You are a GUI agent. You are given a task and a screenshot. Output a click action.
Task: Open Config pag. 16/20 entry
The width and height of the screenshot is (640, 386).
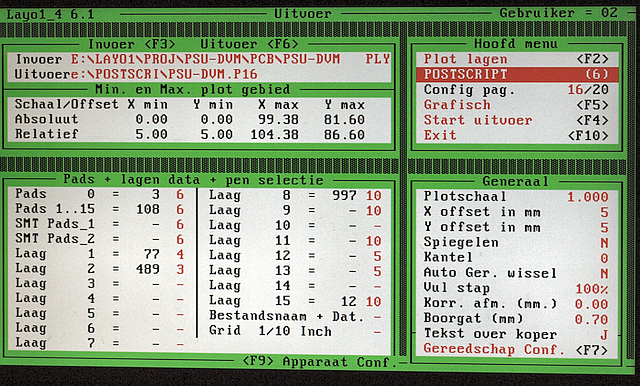pos(516,89)
